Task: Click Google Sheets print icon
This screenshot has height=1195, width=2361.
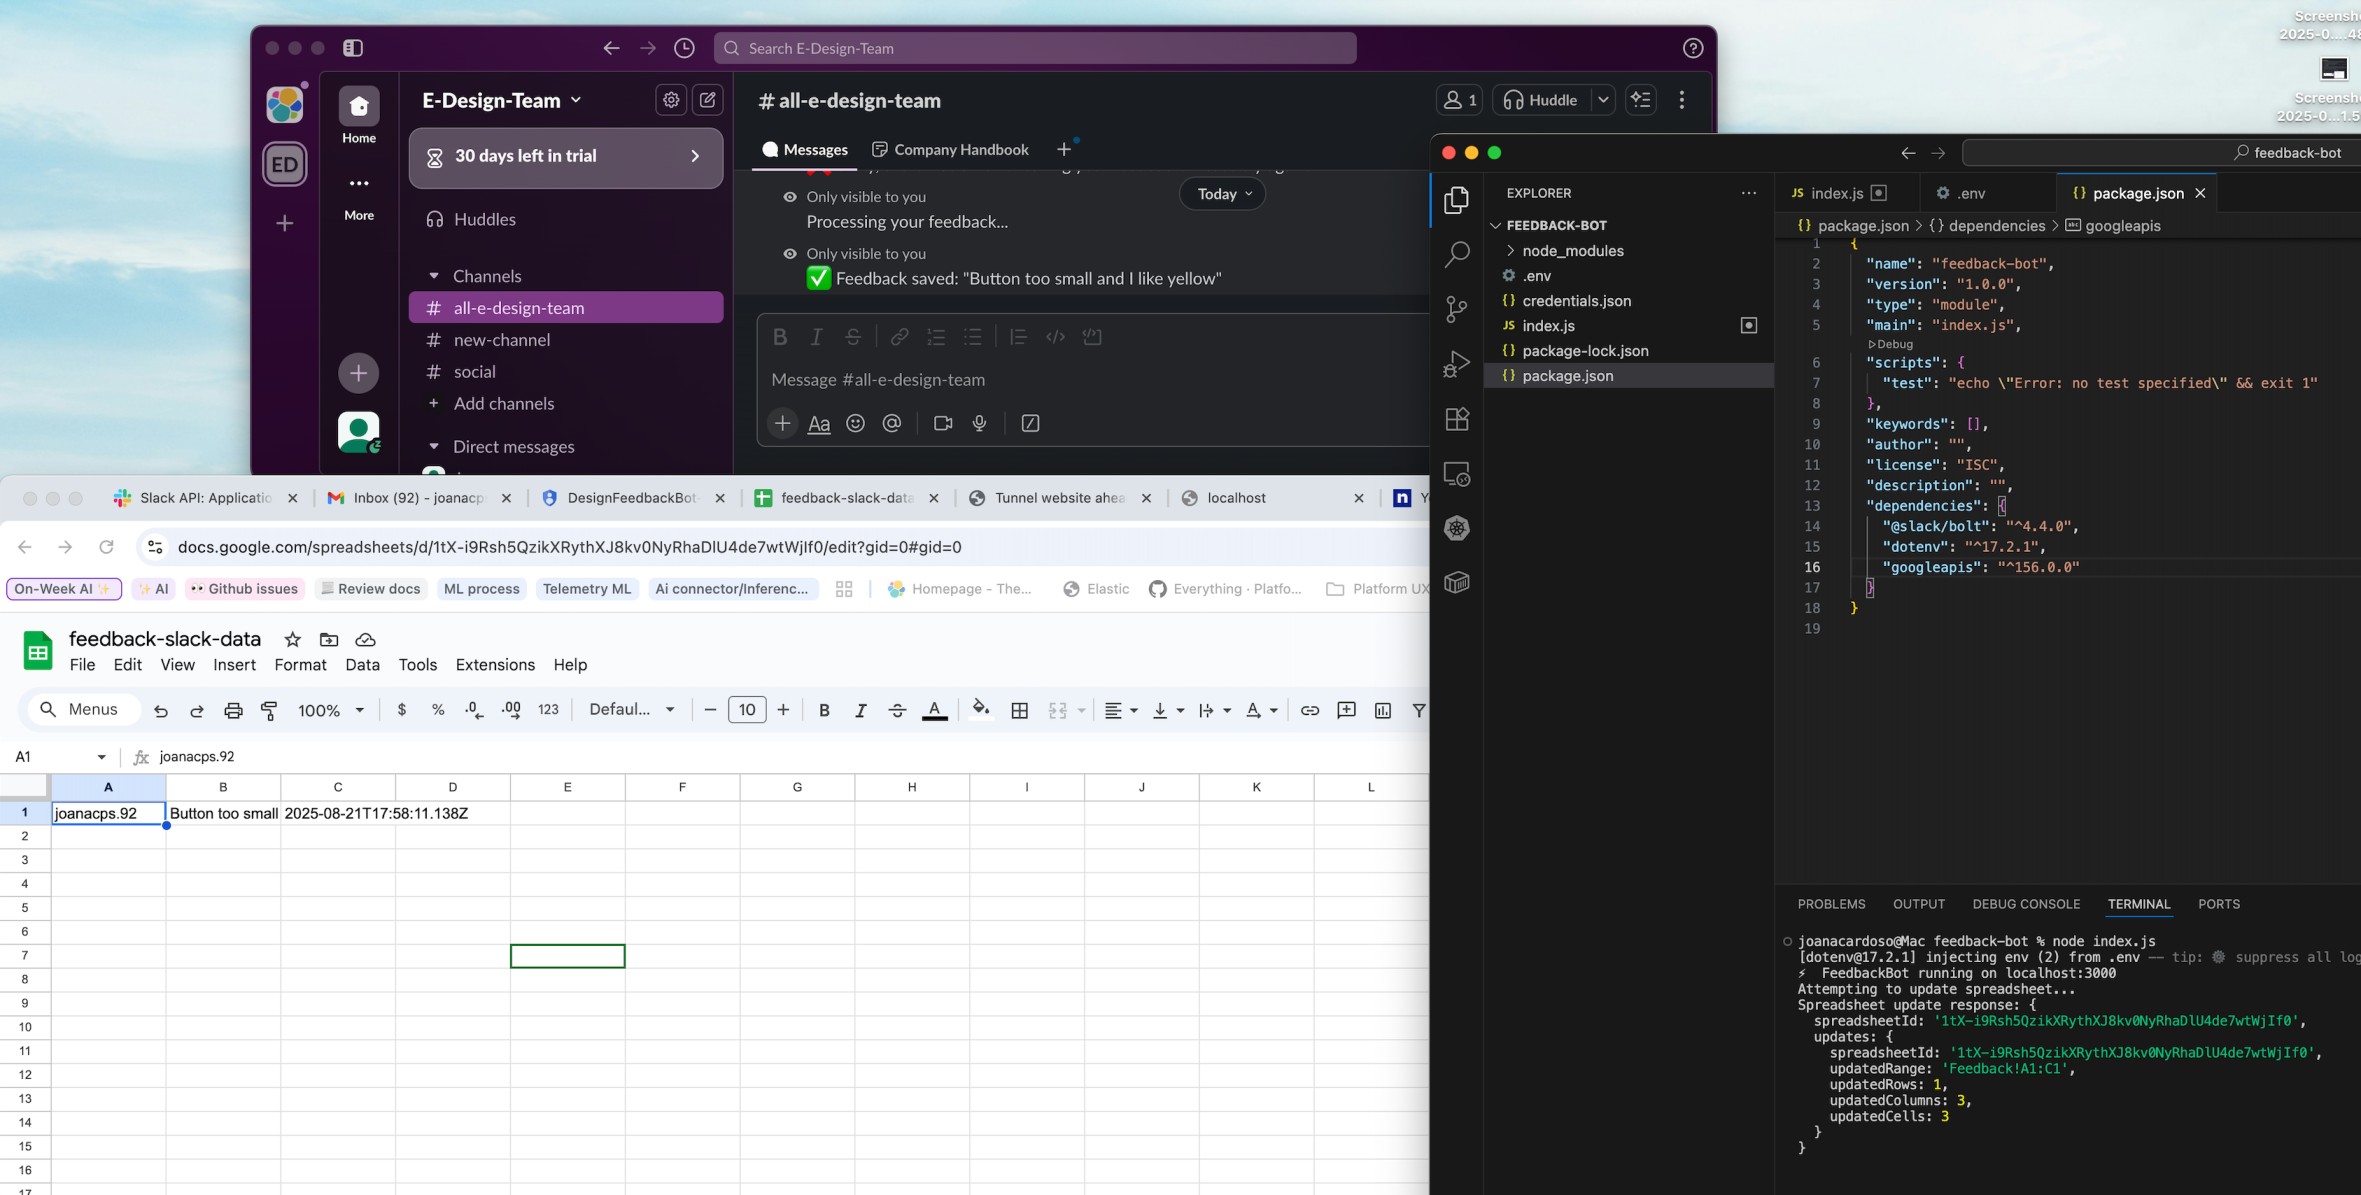Action: (233, 710)
